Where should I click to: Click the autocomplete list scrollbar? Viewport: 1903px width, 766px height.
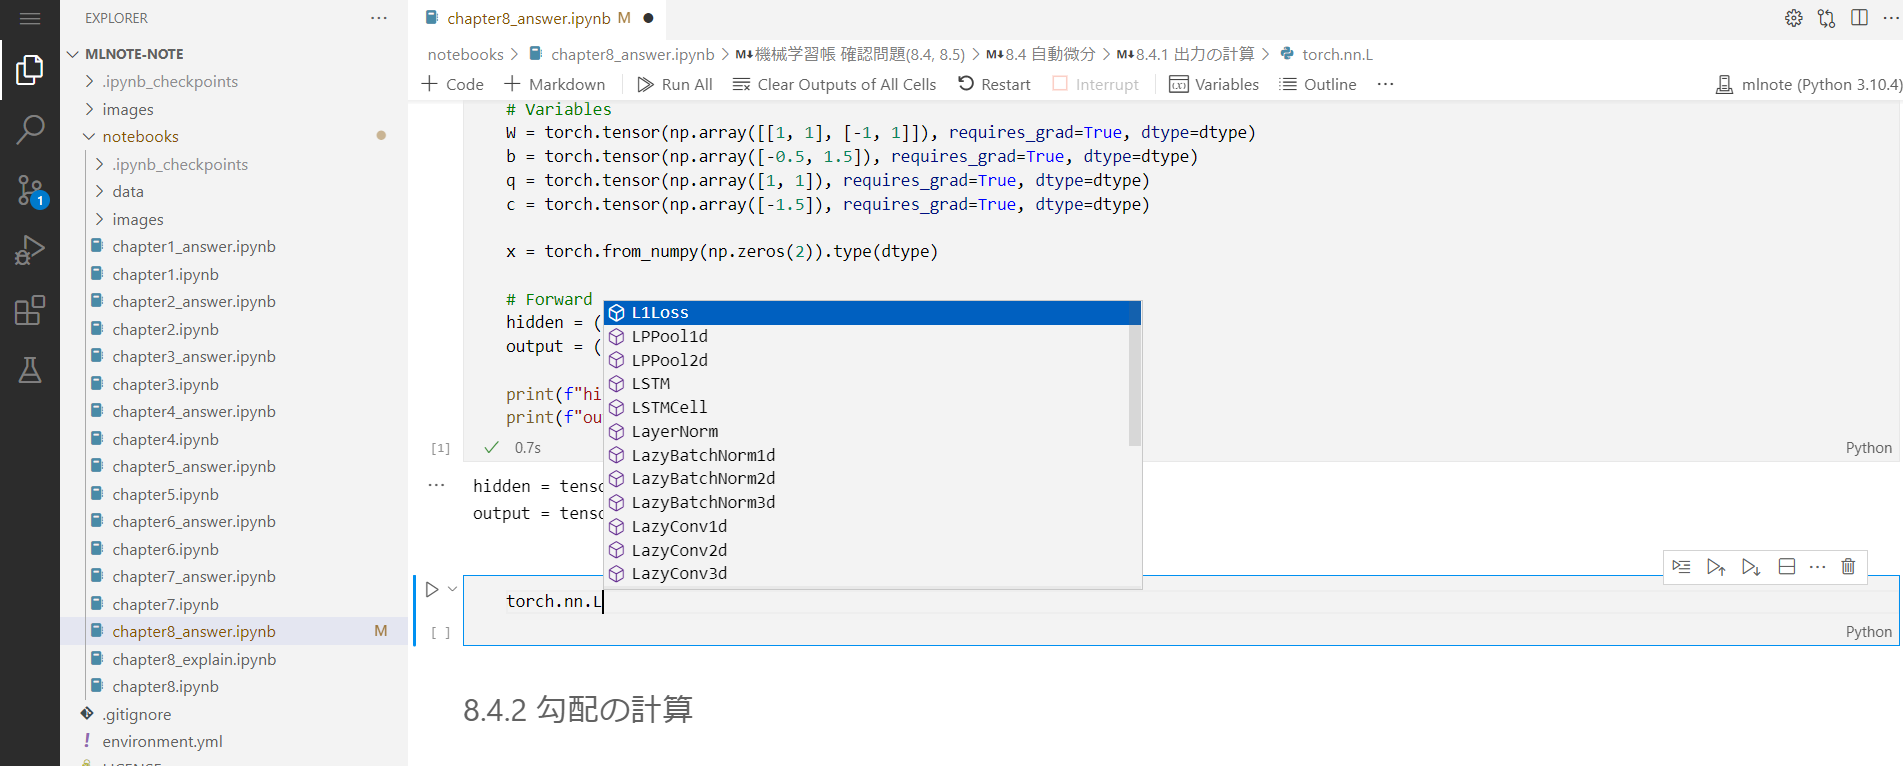[1135, 374]
